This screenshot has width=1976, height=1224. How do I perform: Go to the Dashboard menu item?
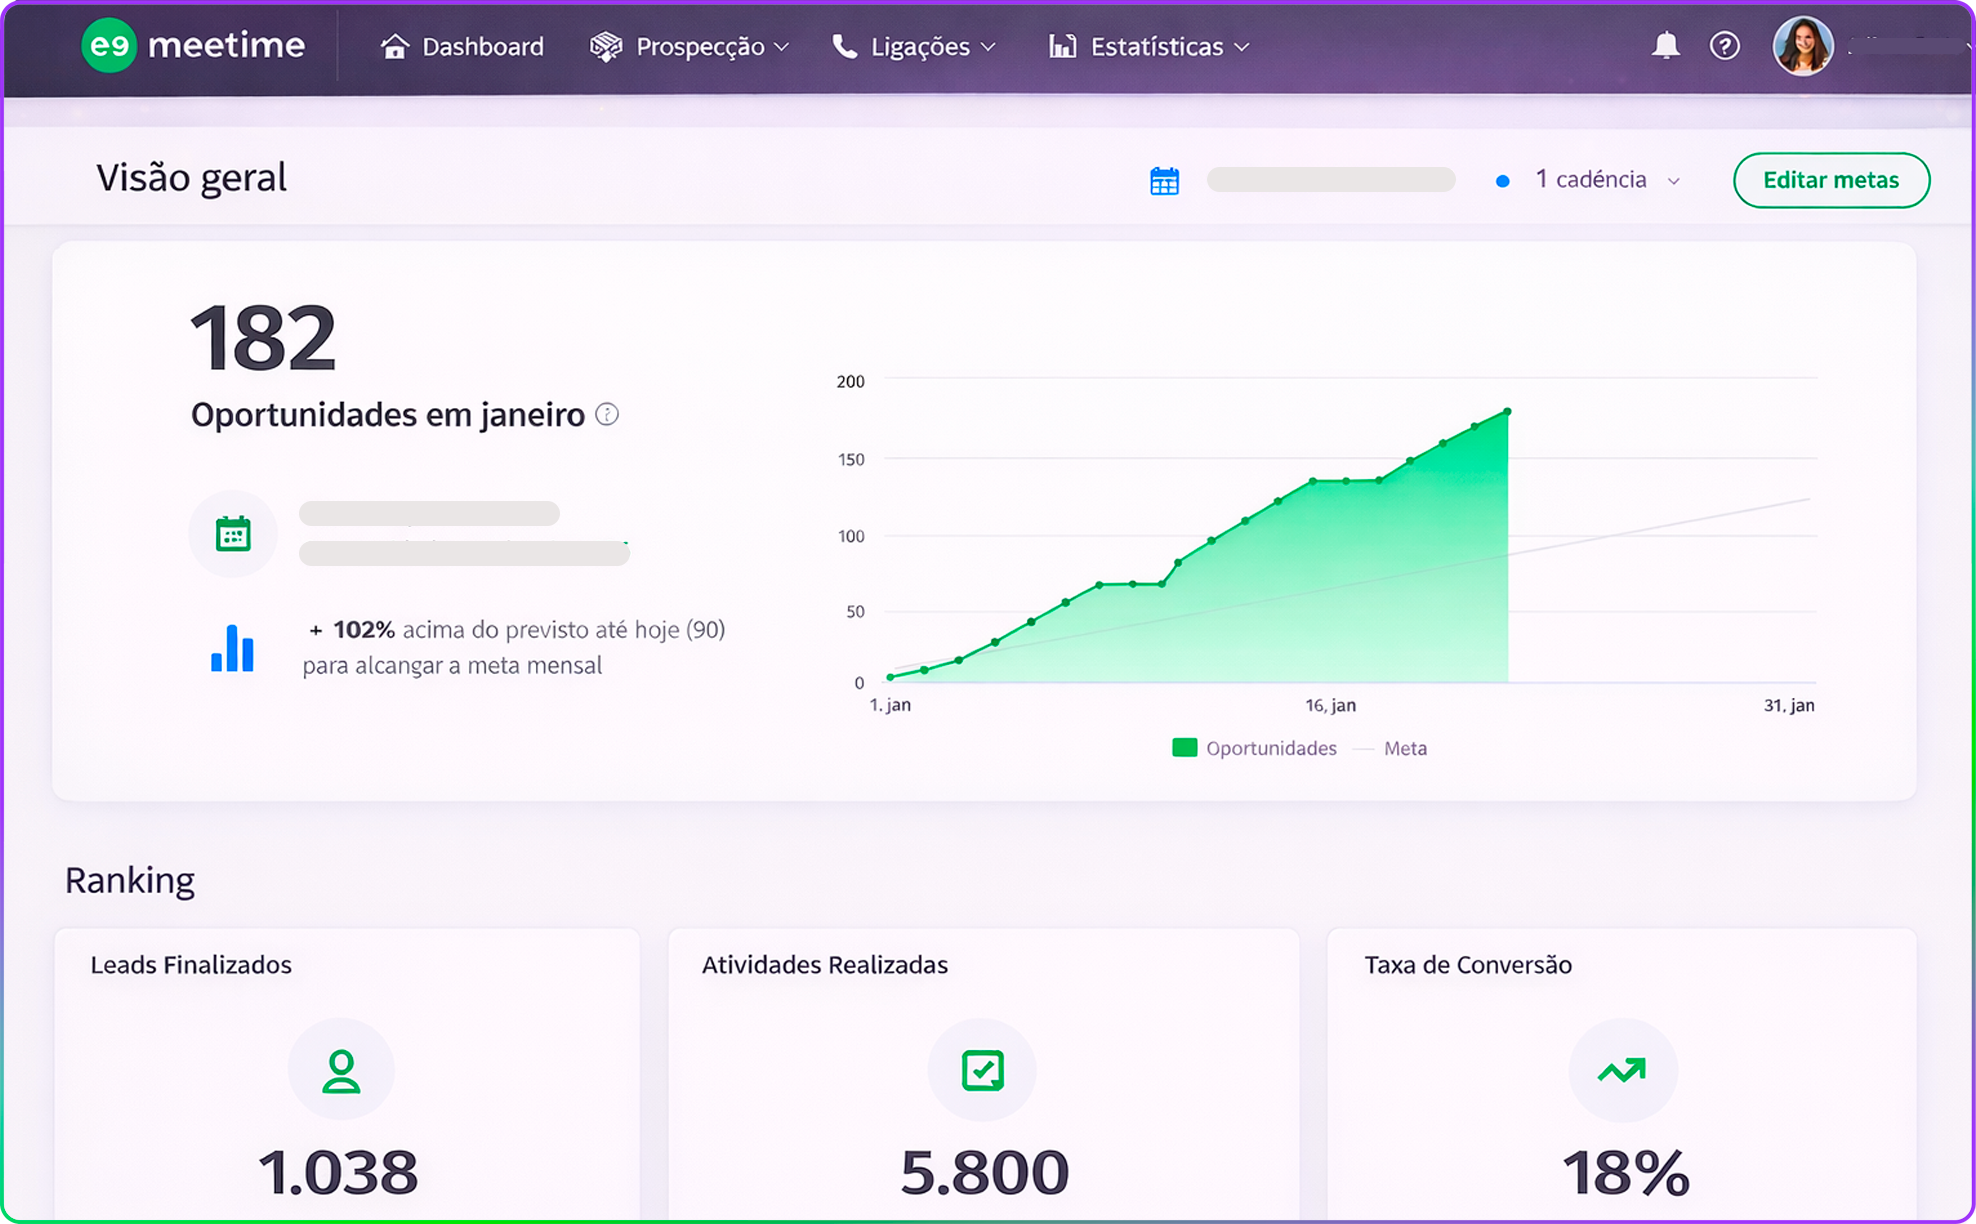(x=462, y=46)
